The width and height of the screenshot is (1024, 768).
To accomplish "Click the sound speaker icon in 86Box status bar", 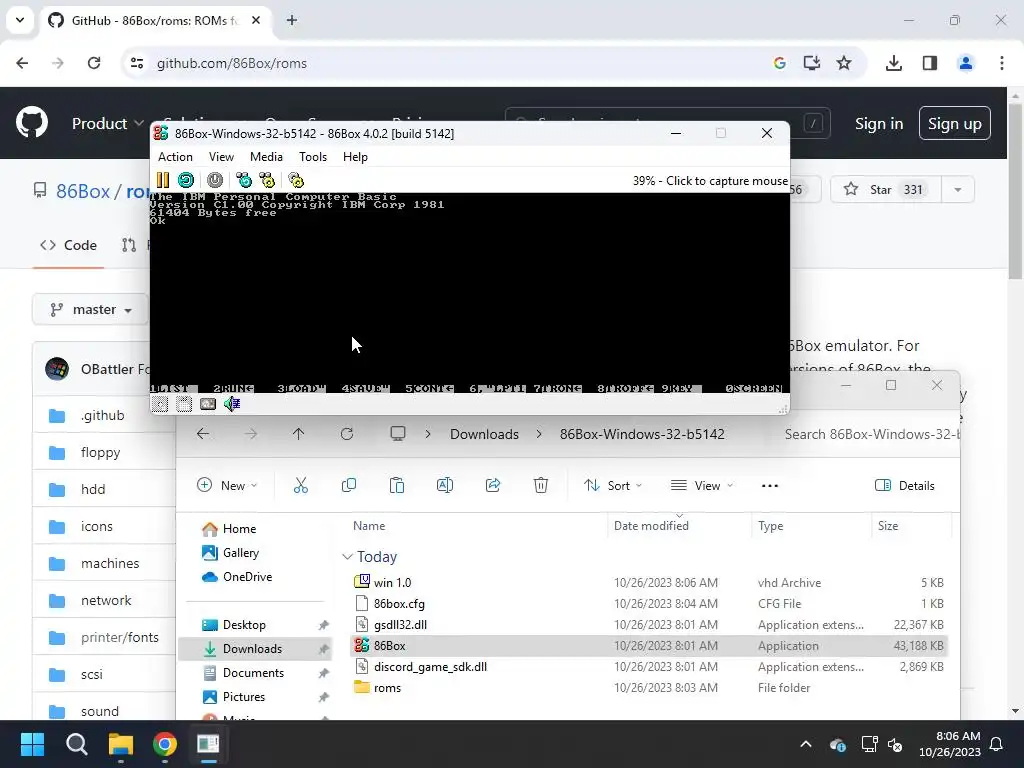I will (232, 404).
